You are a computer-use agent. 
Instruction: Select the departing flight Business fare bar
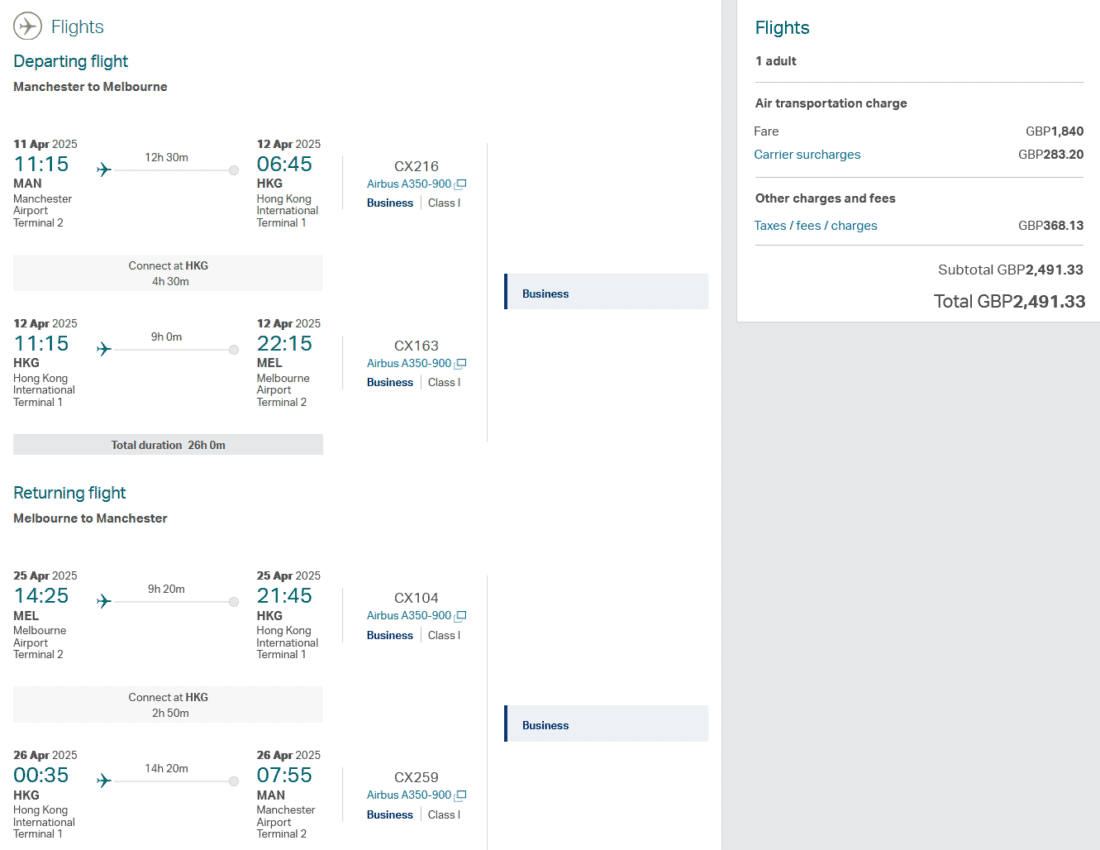click(606, 292)
